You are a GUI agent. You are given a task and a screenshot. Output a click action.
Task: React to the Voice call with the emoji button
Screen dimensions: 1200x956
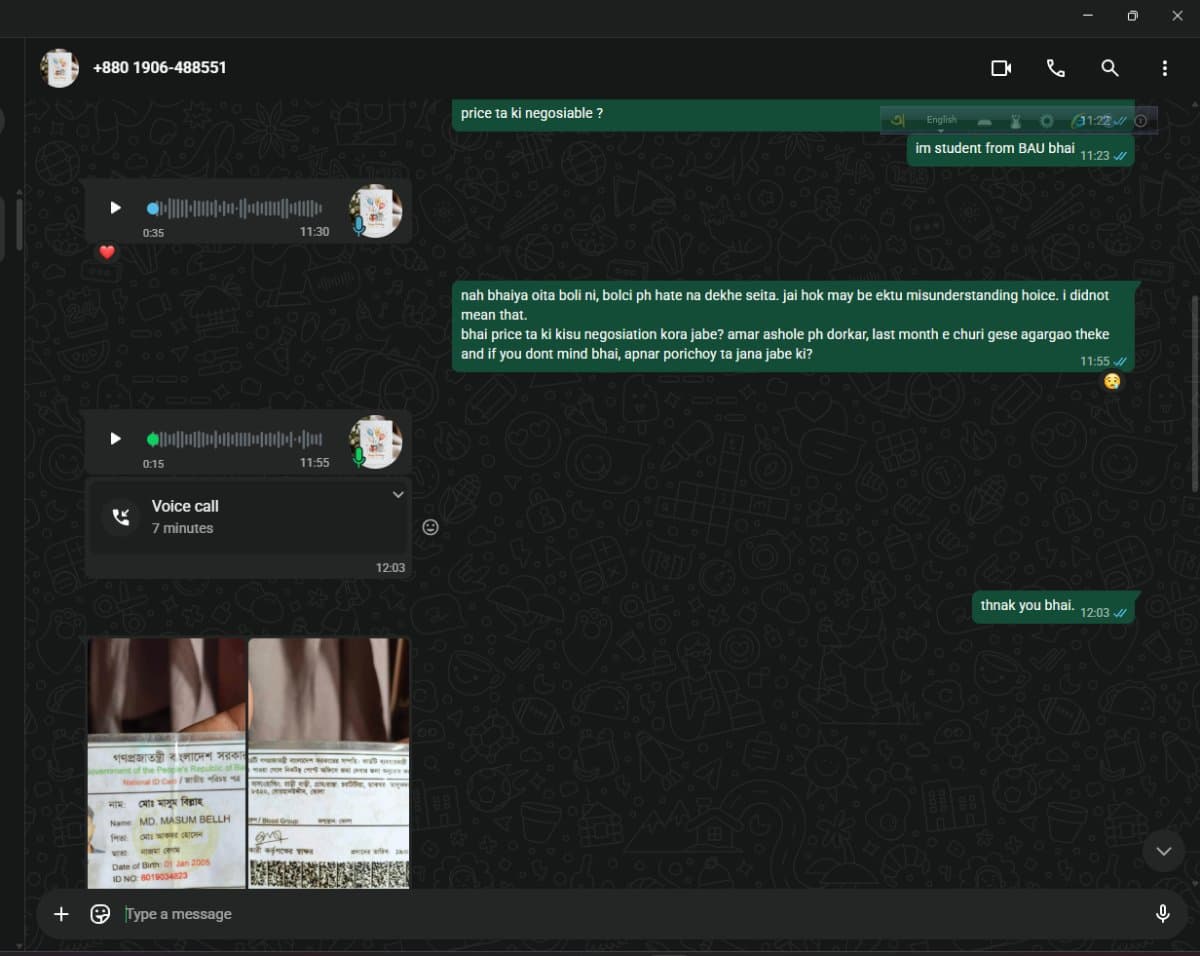coord(431,527)
